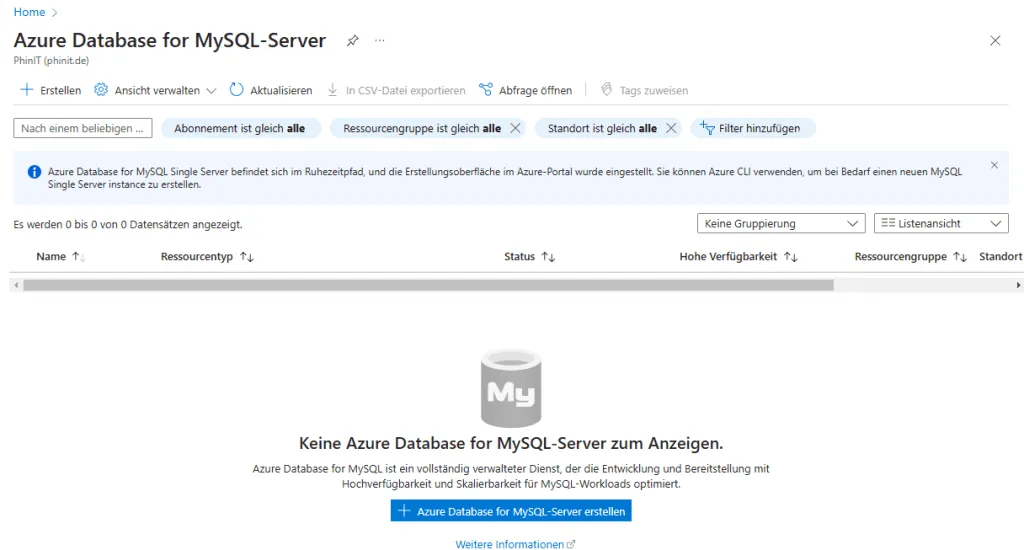This screenshot has width=1024, height=550.
Task: Click the Erstellen plus icon
Action: [27, 90]
